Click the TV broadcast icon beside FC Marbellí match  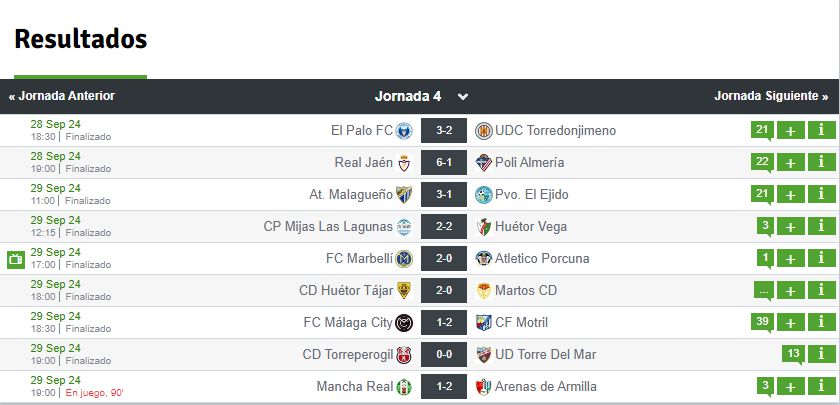coord(16,259)
